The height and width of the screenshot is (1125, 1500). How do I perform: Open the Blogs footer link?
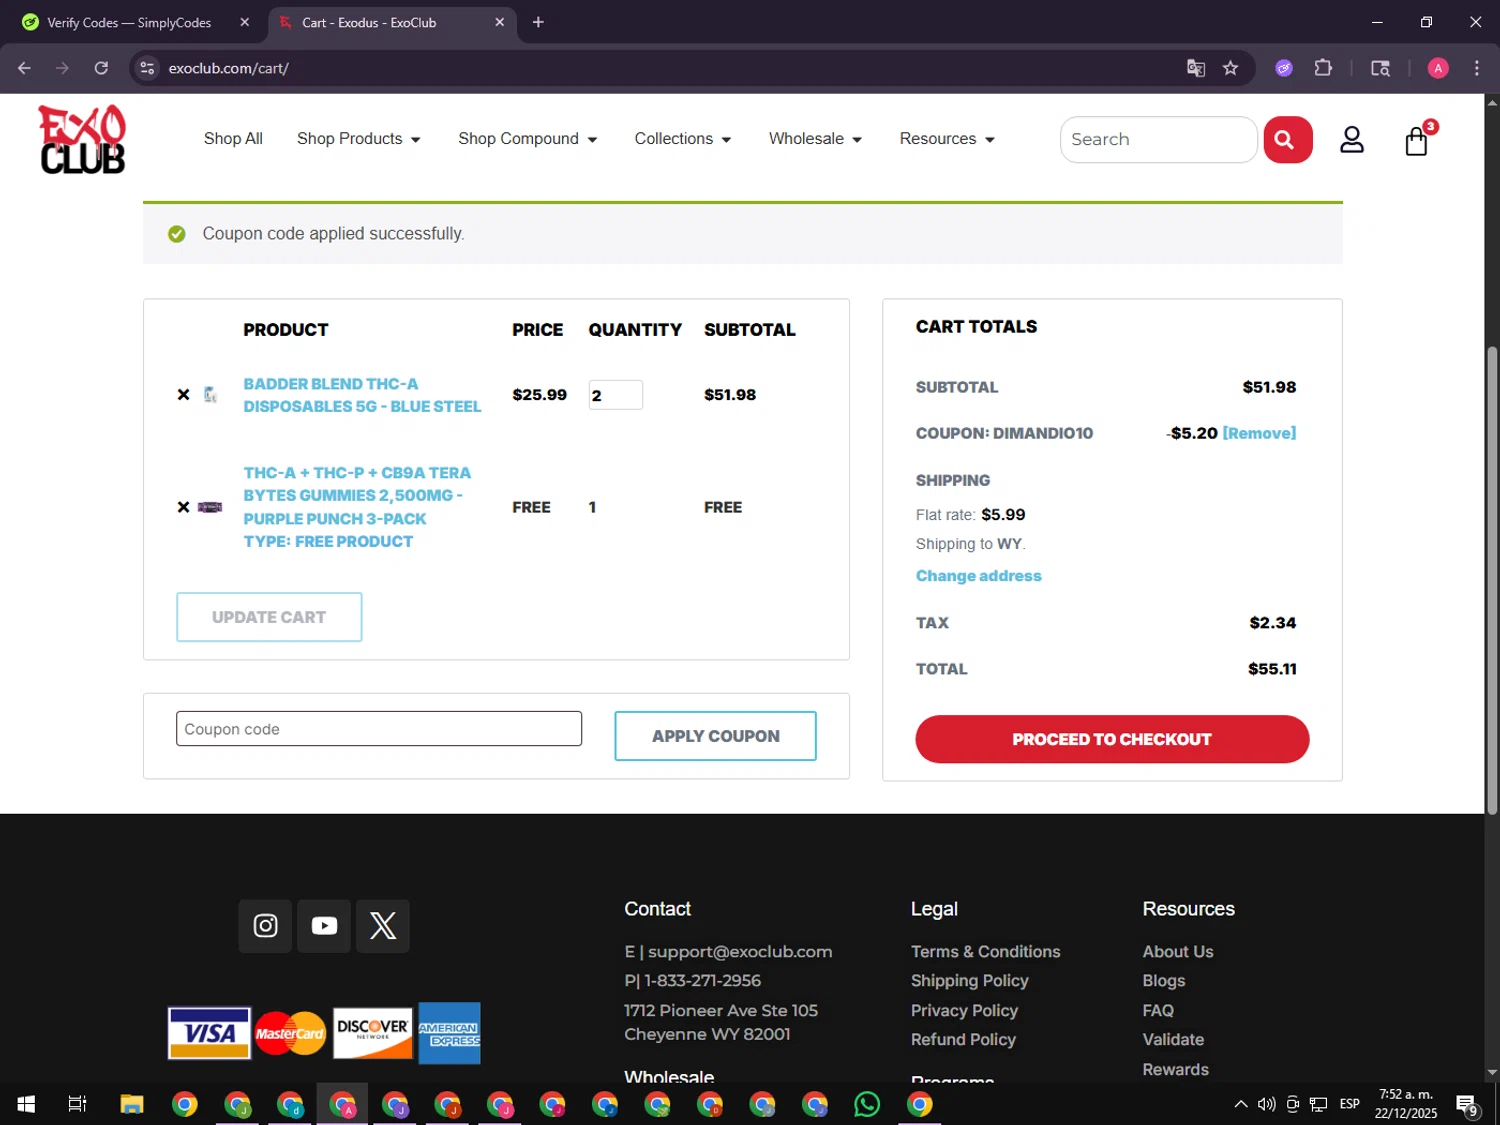click(1164, 981)
